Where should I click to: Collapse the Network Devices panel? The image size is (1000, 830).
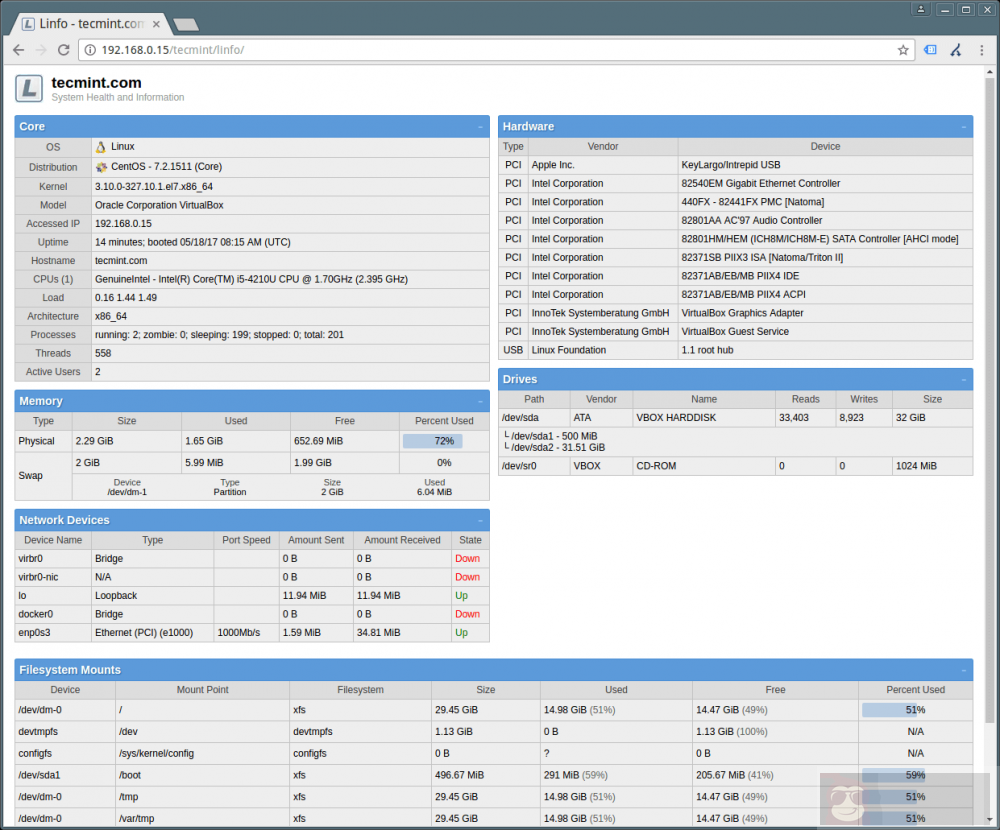(481, 520)
